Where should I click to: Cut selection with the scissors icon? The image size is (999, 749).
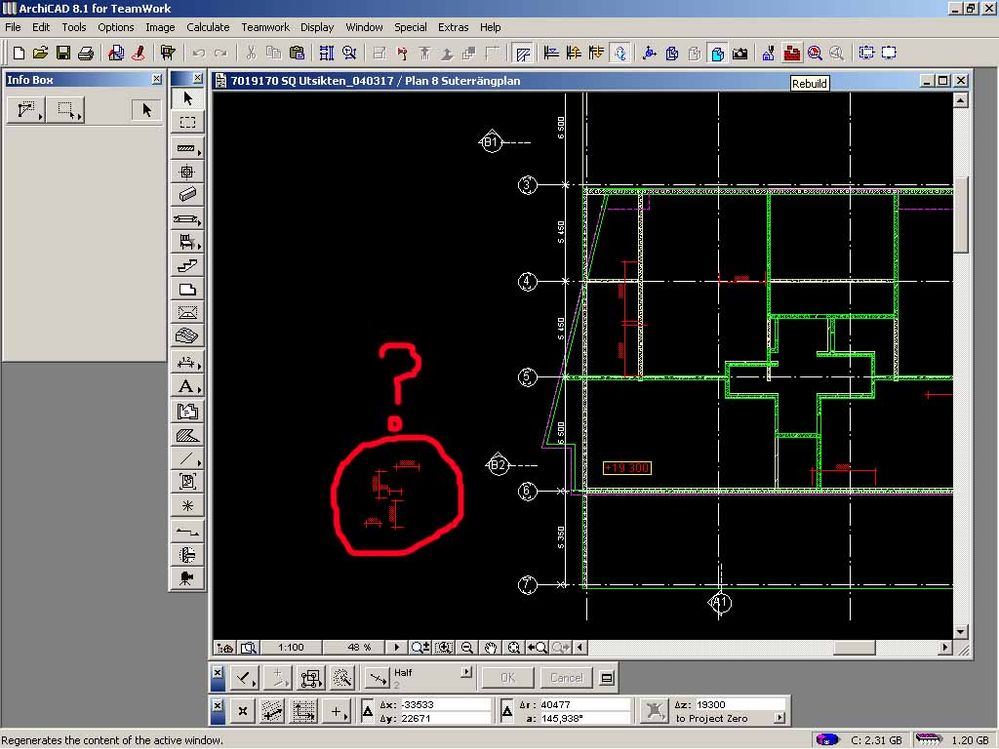click(x=251, y=53)
